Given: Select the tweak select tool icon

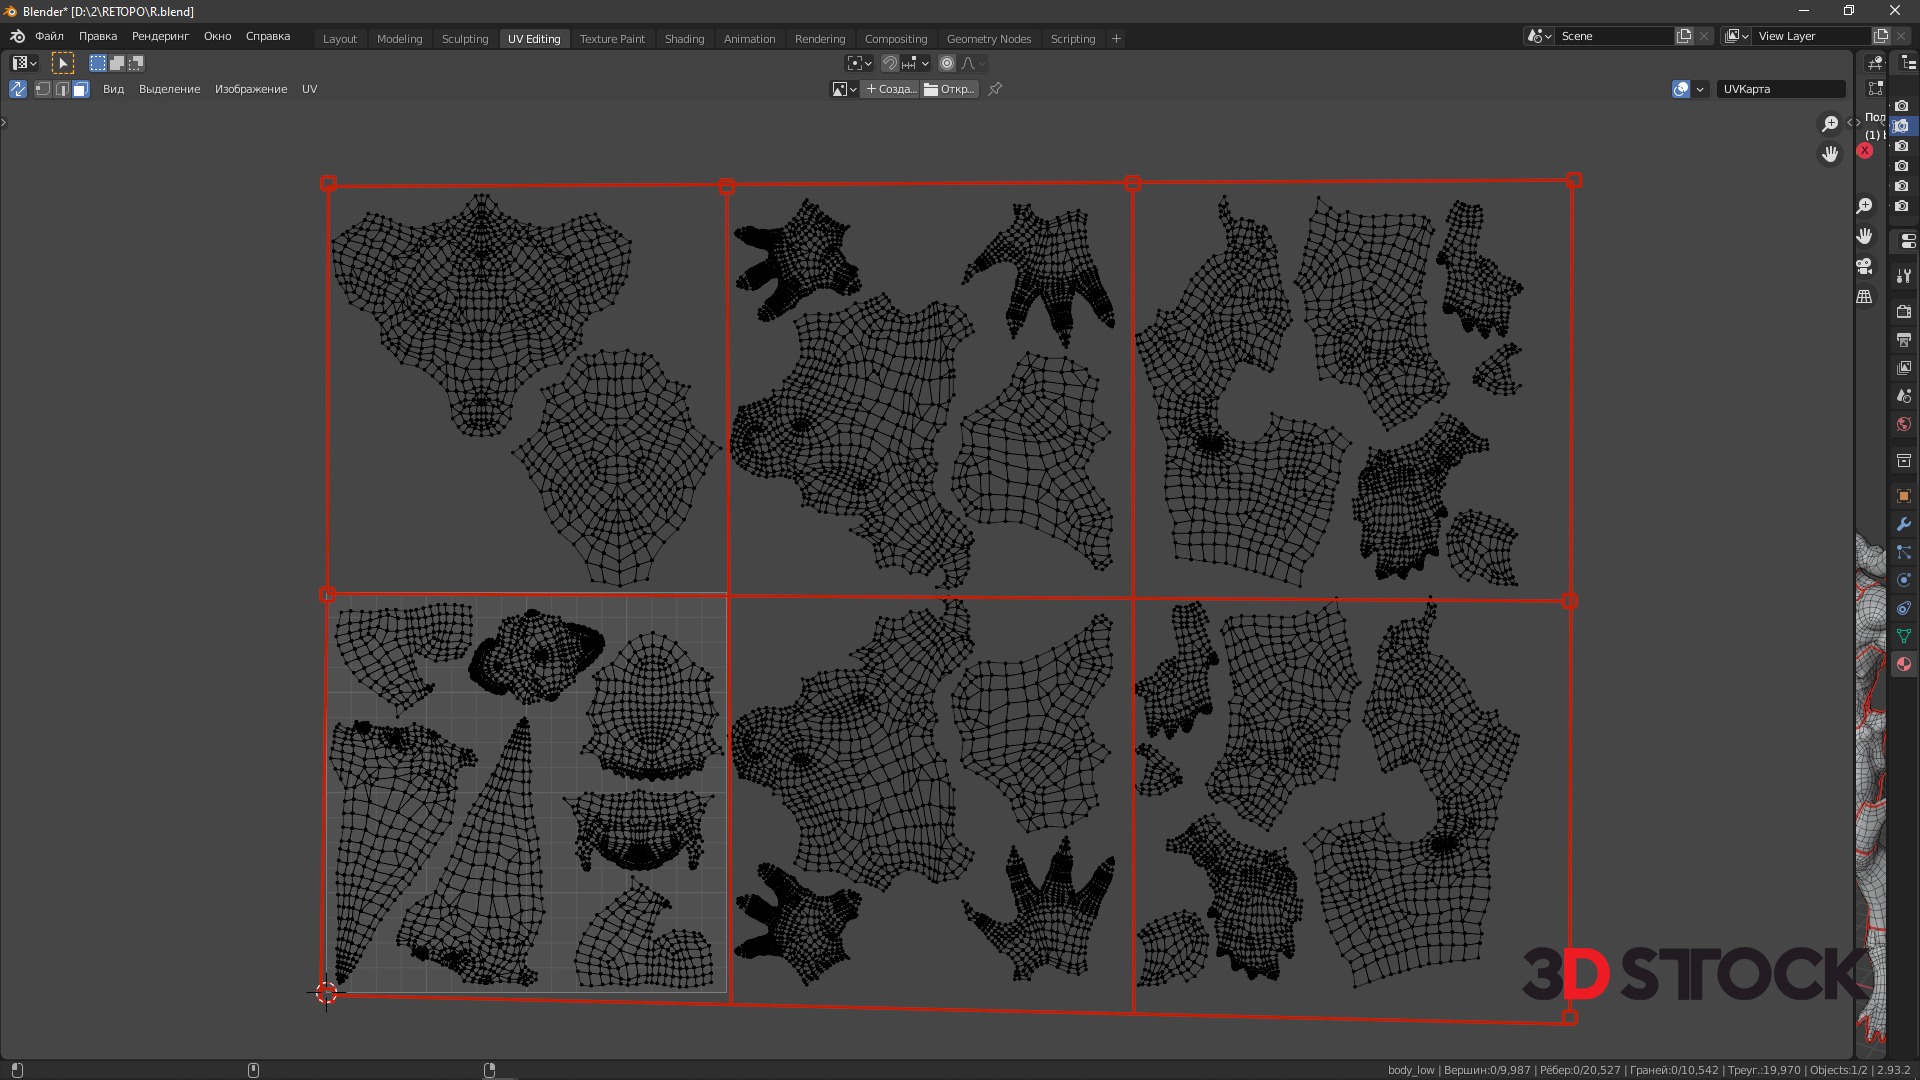Looking at the screenshot, I should tap(62, 63).
